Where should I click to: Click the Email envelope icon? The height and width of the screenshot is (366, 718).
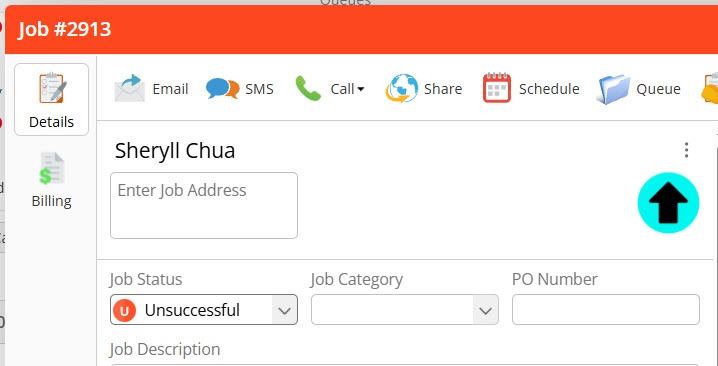point(130,88)
